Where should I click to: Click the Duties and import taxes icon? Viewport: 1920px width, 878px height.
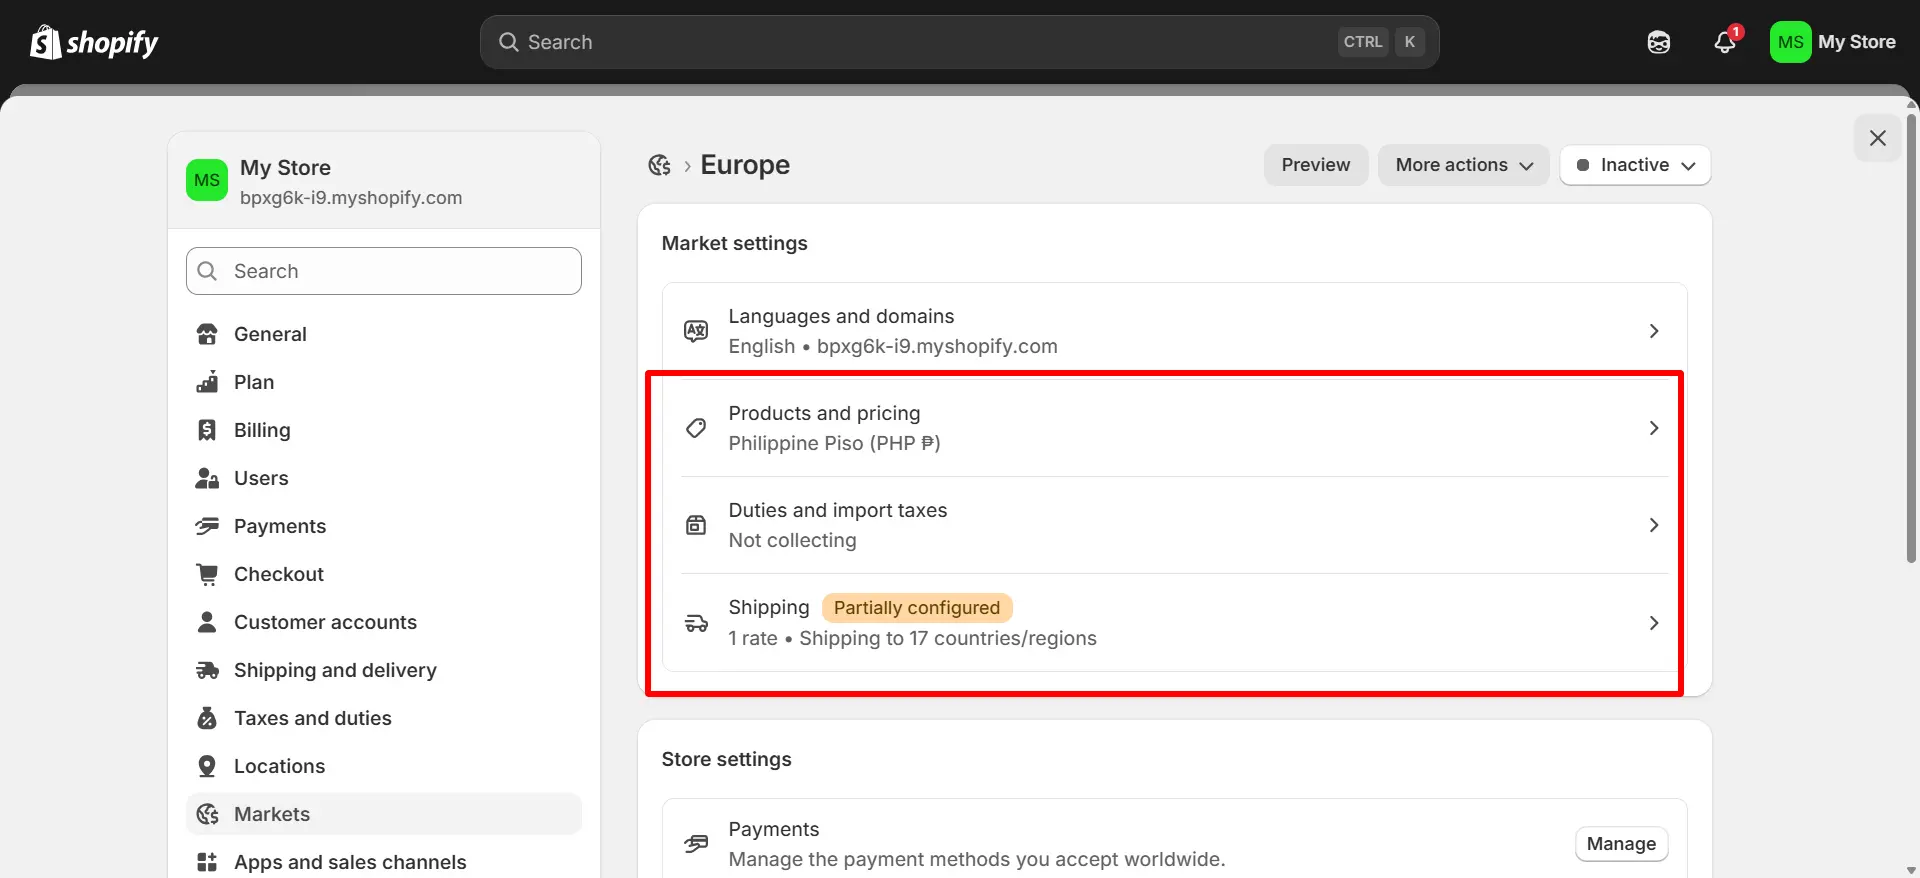(696, 525)
